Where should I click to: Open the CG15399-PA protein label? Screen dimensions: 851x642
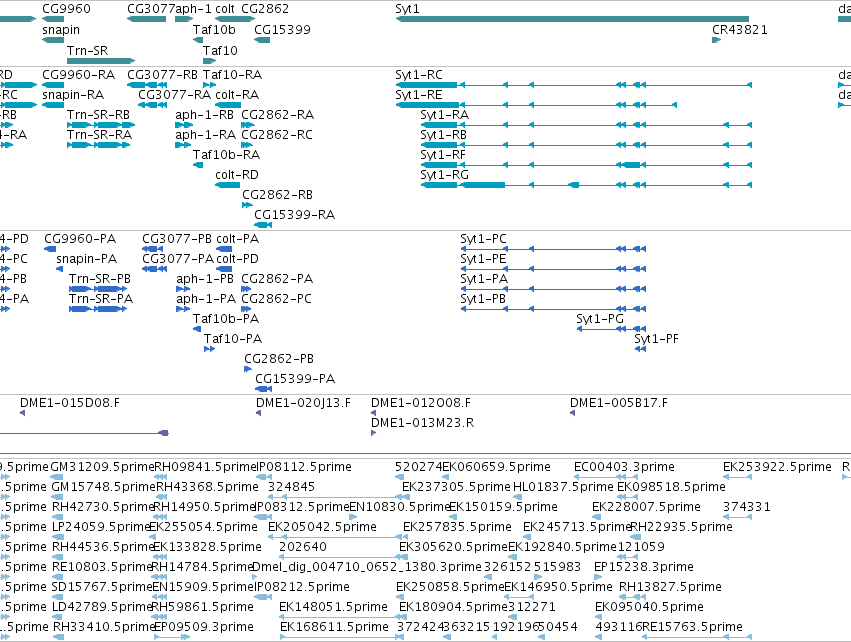295,379
